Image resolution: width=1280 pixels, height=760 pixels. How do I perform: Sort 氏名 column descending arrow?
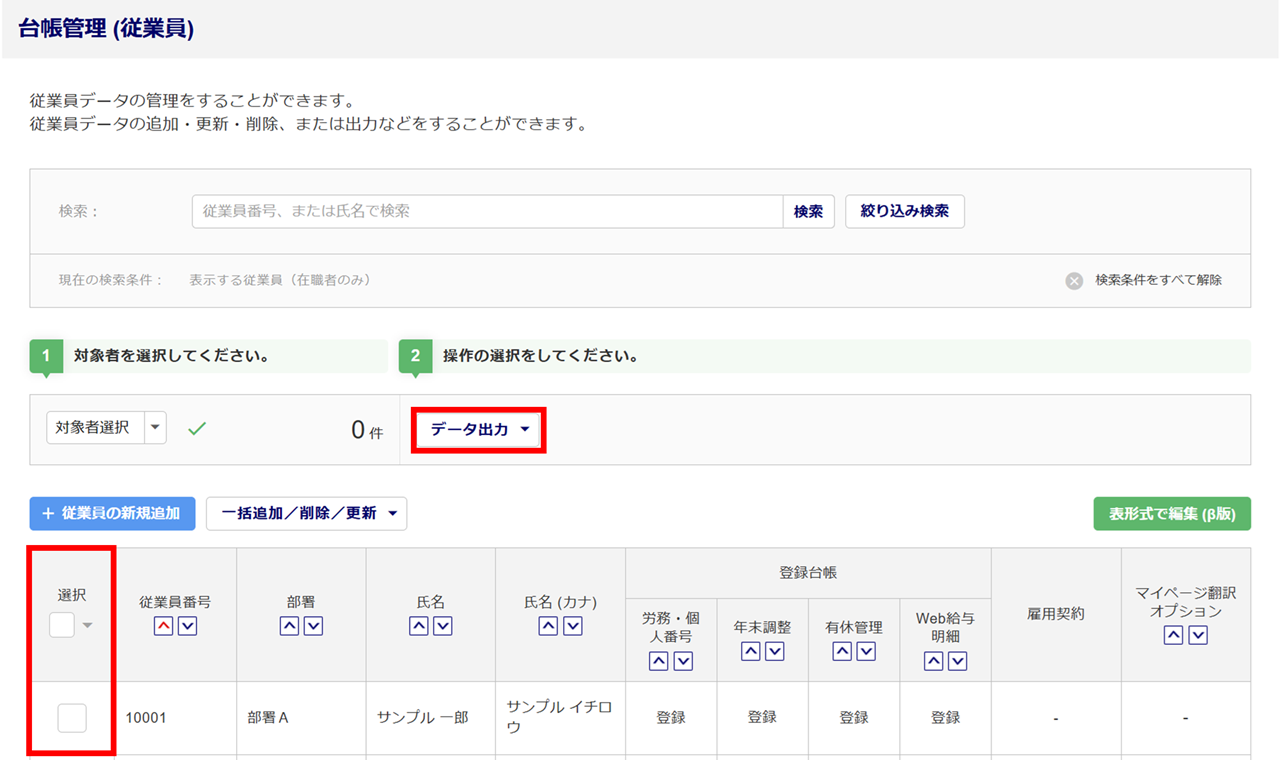click(443, 626)
